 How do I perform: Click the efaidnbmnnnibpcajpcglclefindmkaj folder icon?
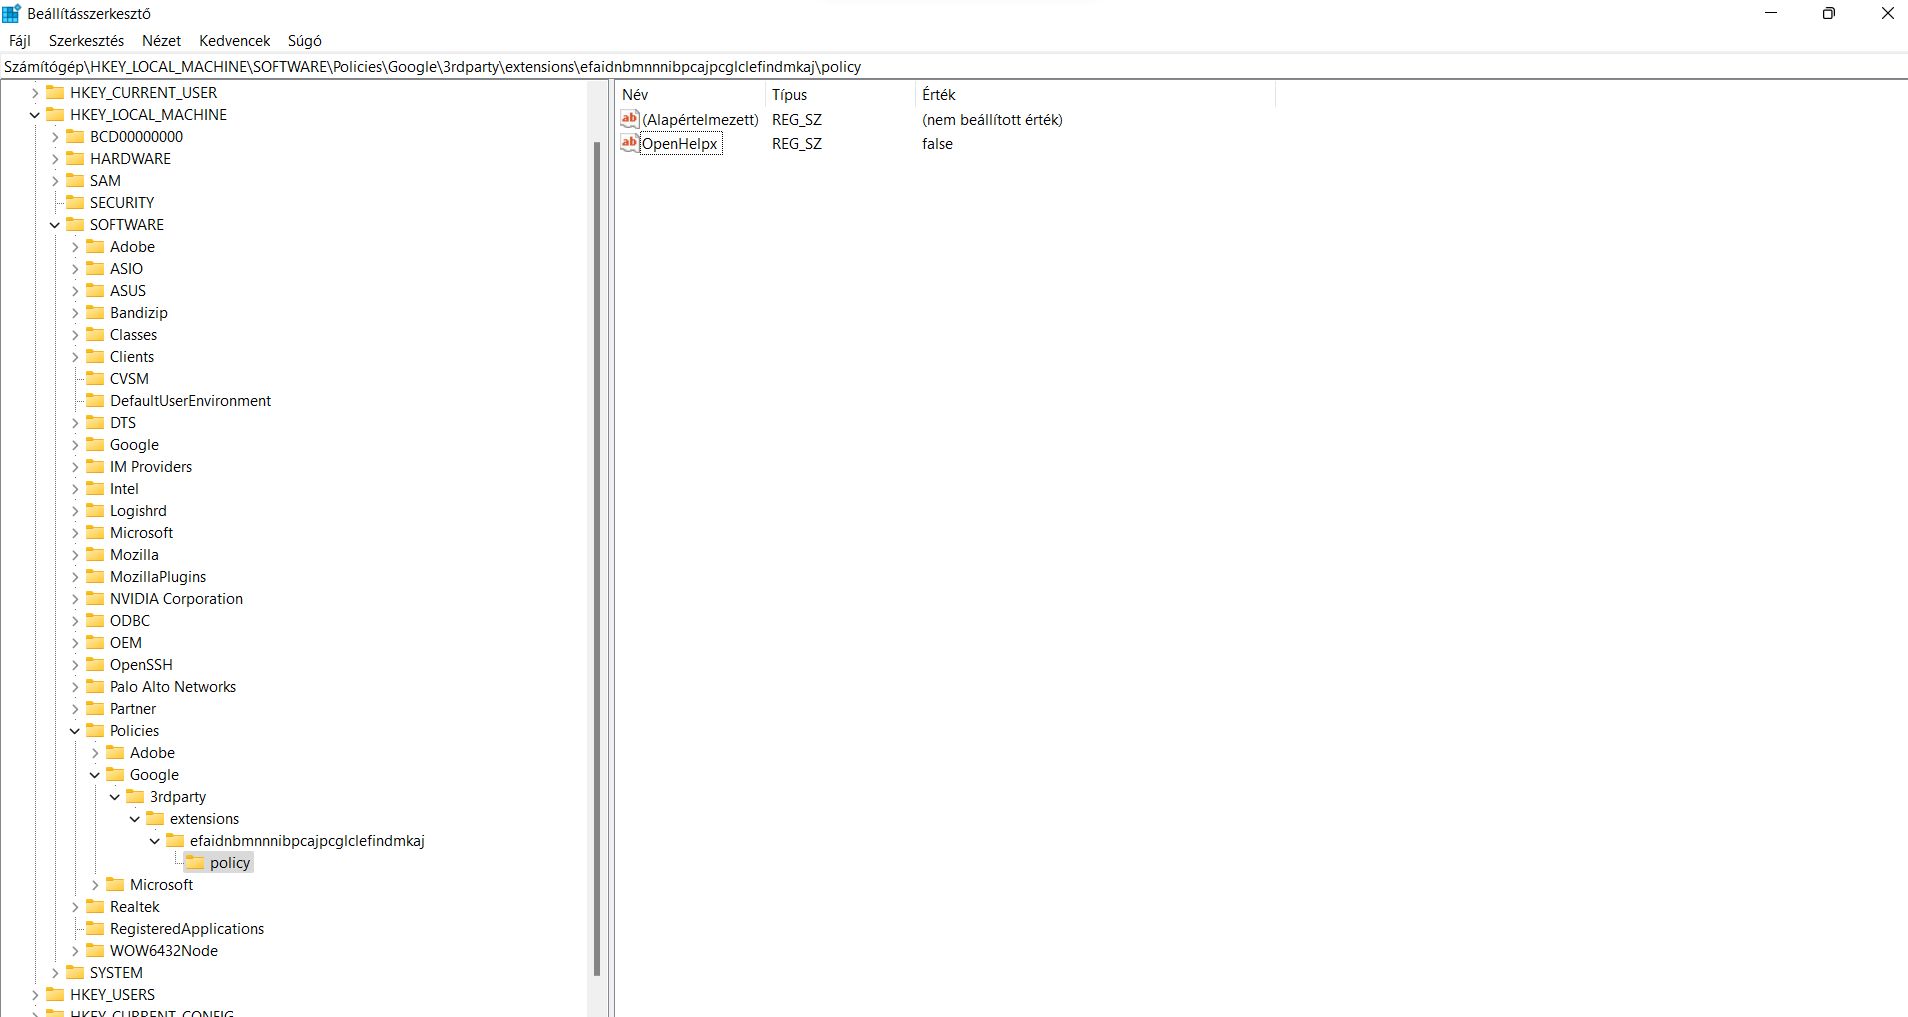(x=175, y=840)
